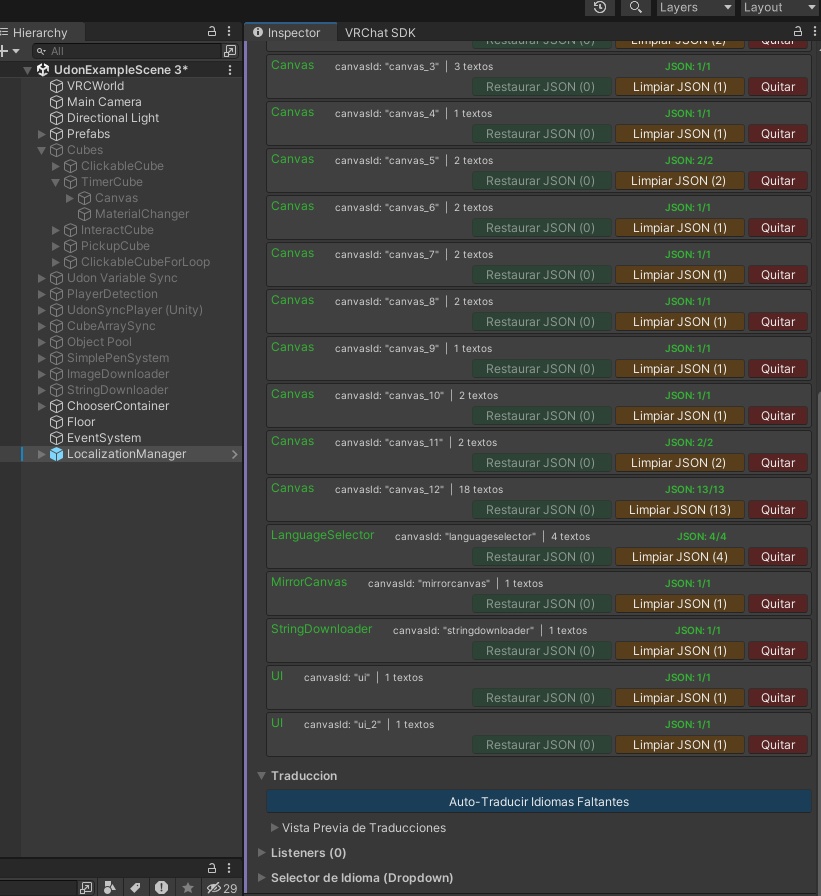Toggle the Inspector lock icon
Screen dimensions: 821x896
click(x=798, y=31)
